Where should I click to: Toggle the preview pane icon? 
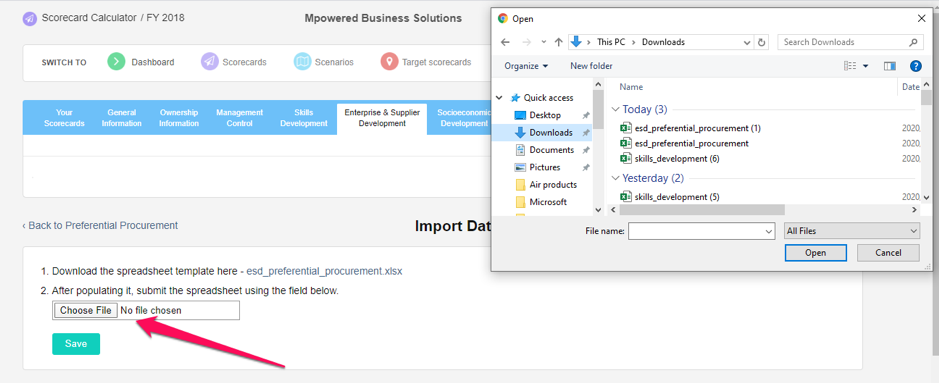point(889,66)
